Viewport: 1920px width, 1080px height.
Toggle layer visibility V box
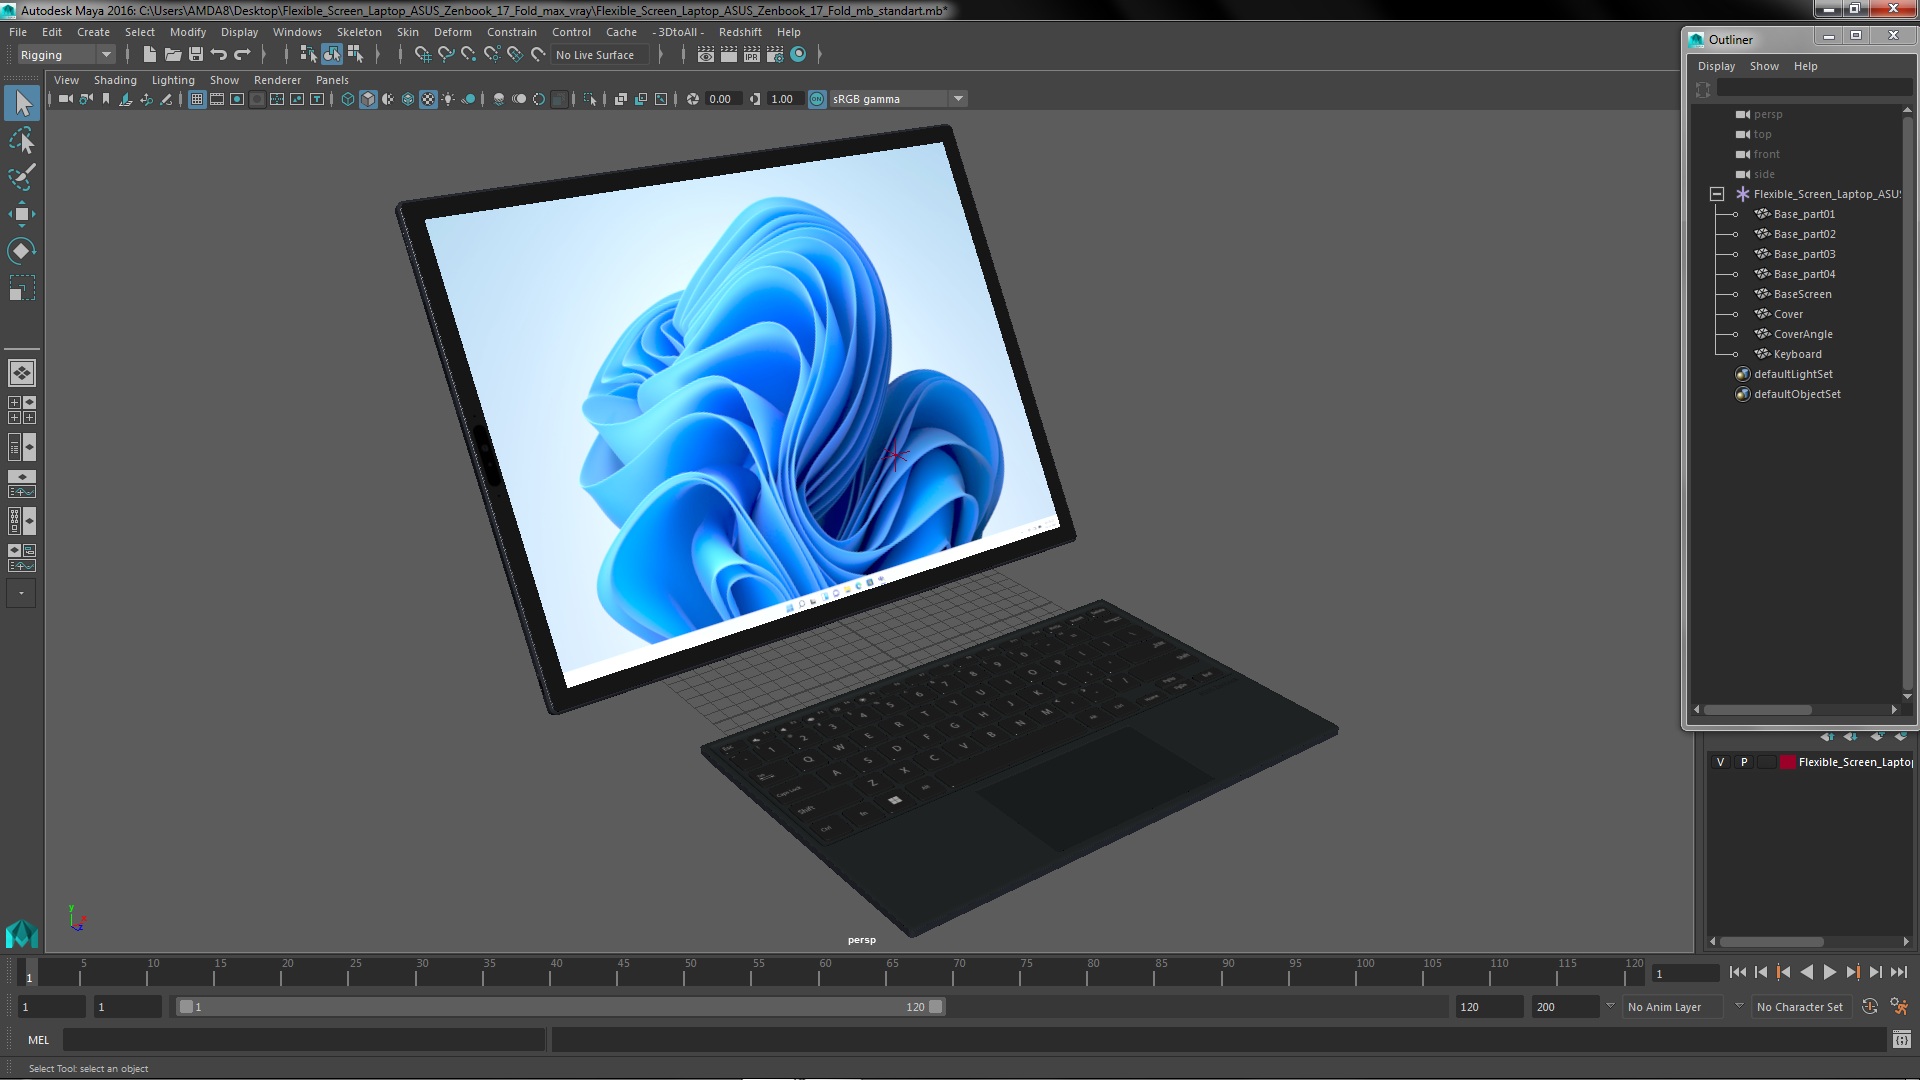pos(1721,762)
